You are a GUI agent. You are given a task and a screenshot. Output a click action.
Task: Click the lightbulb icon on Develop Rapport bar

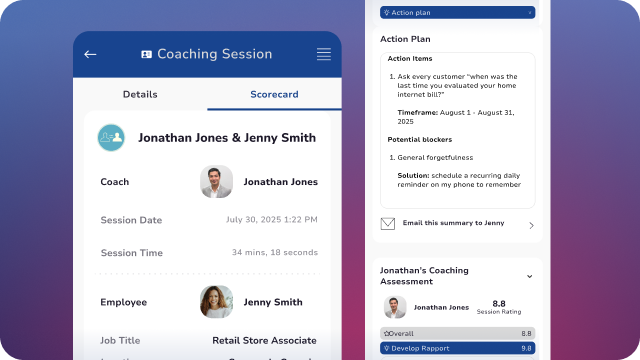(x=387, y=348)
